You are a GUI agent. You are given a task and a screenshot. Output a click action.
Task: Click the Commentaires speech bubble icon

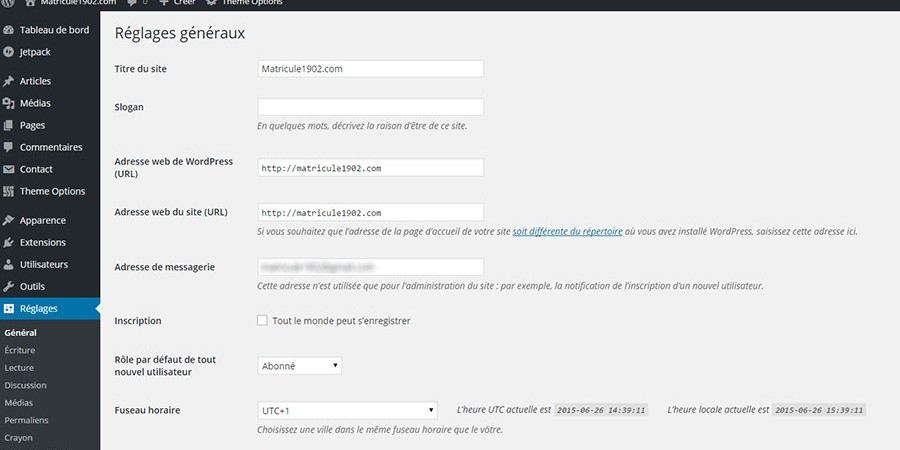click(8, 147)
